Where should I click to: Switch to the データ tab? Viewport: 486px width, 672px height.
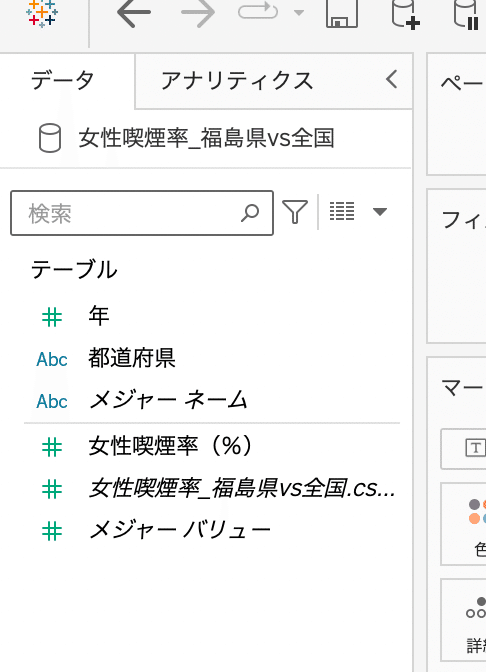click(x=63, y=81)
